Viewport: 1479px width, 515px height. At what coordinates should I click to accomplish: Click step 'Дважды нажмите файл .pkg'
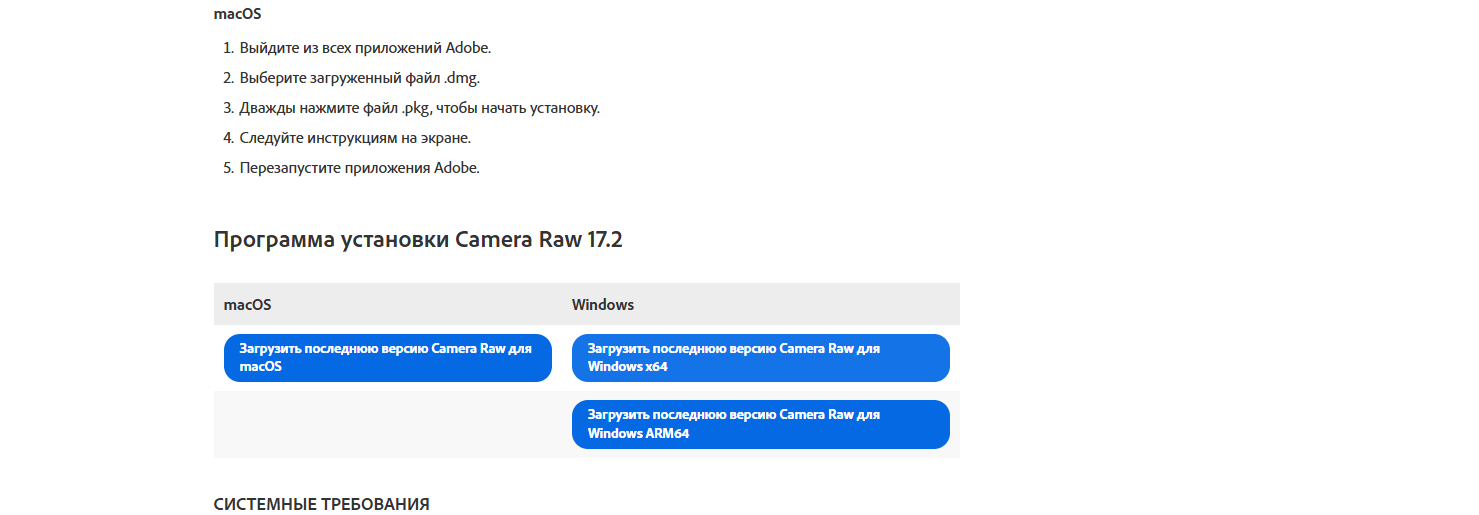420,108
